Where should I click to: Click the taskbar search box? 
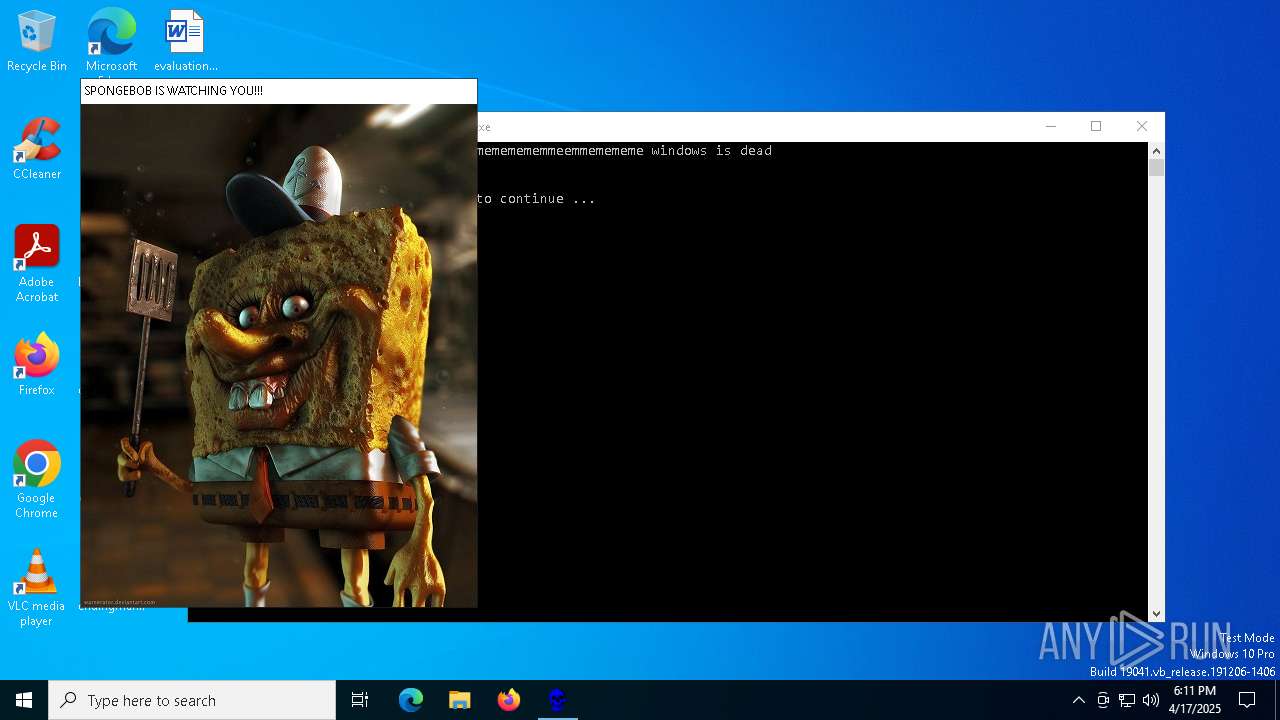pos(192,700)
